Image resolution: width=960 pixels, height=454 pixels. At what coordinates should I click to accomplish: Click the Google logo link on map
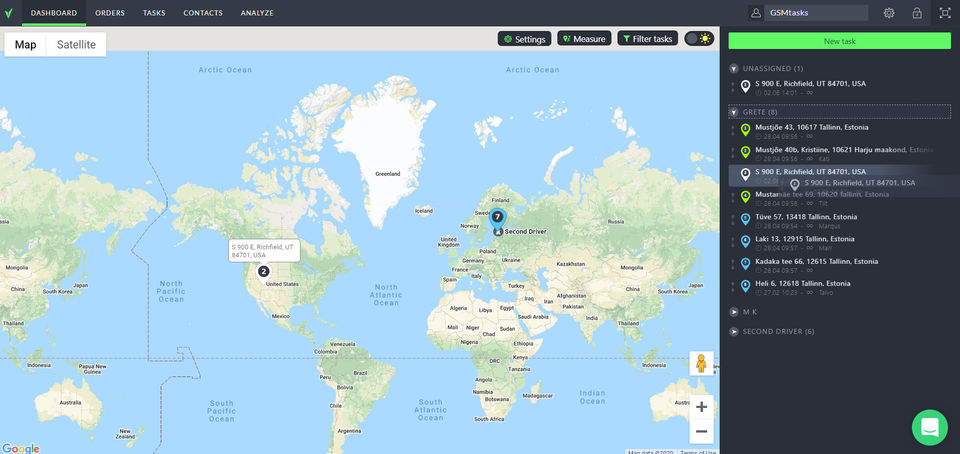[20, 448]
